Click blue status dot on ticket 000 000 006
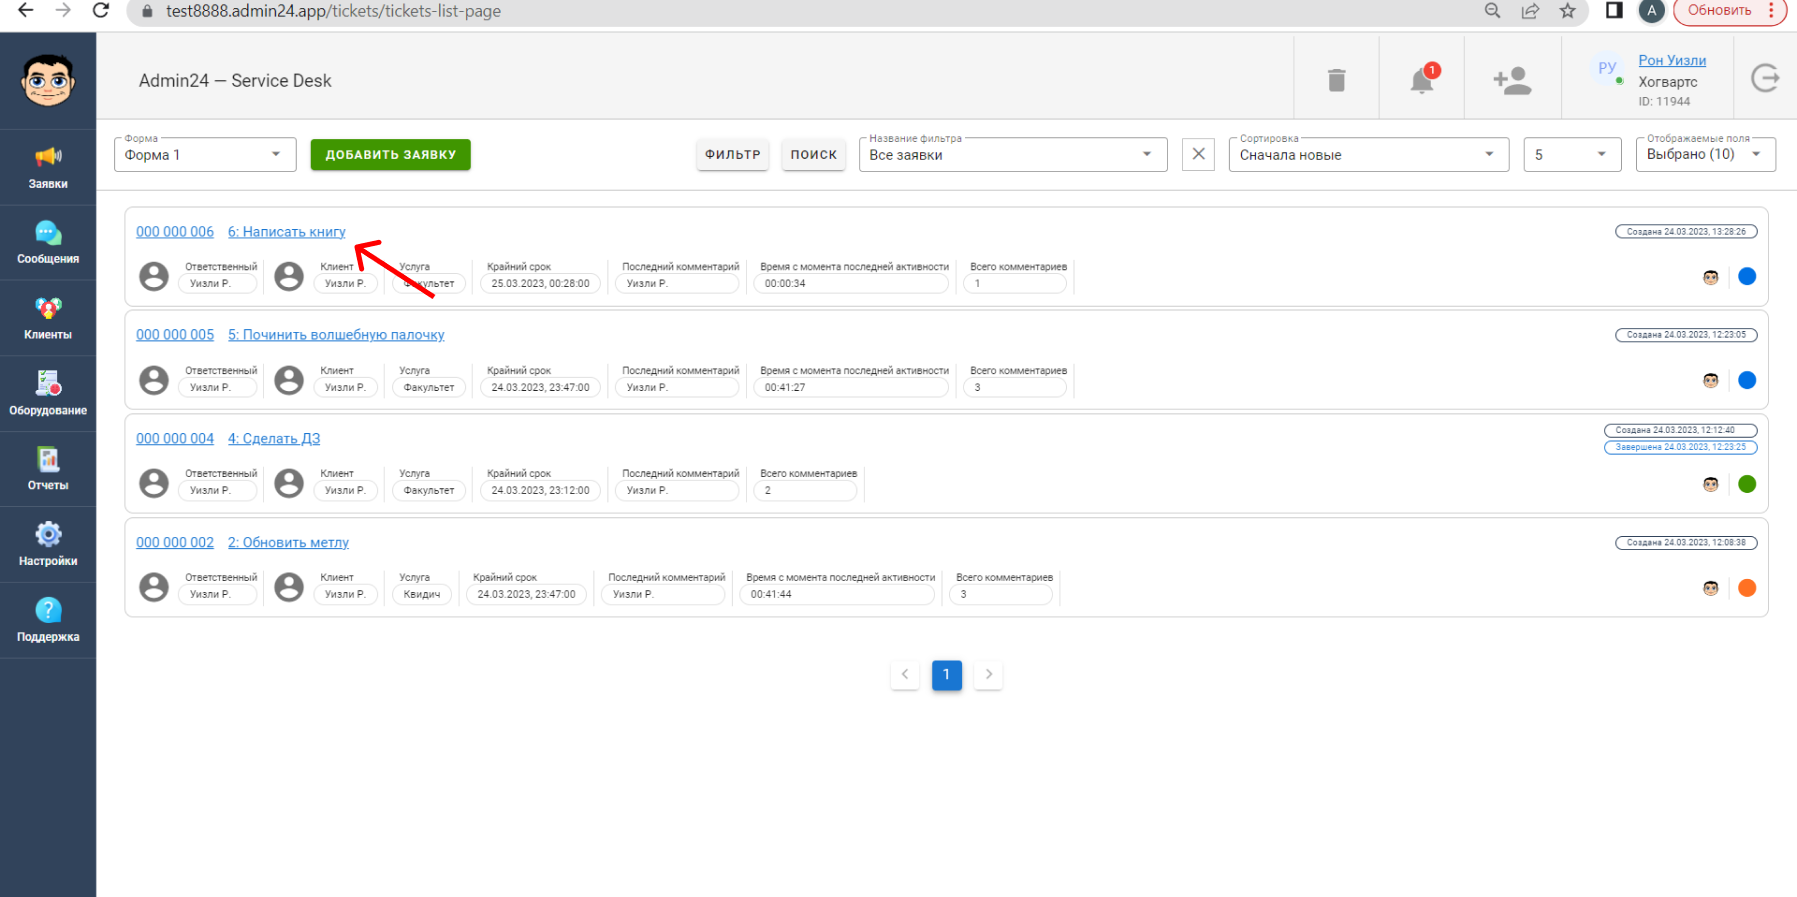Image resolution: width=1797 pixels, height=897 pixels. coord(1747,277)
